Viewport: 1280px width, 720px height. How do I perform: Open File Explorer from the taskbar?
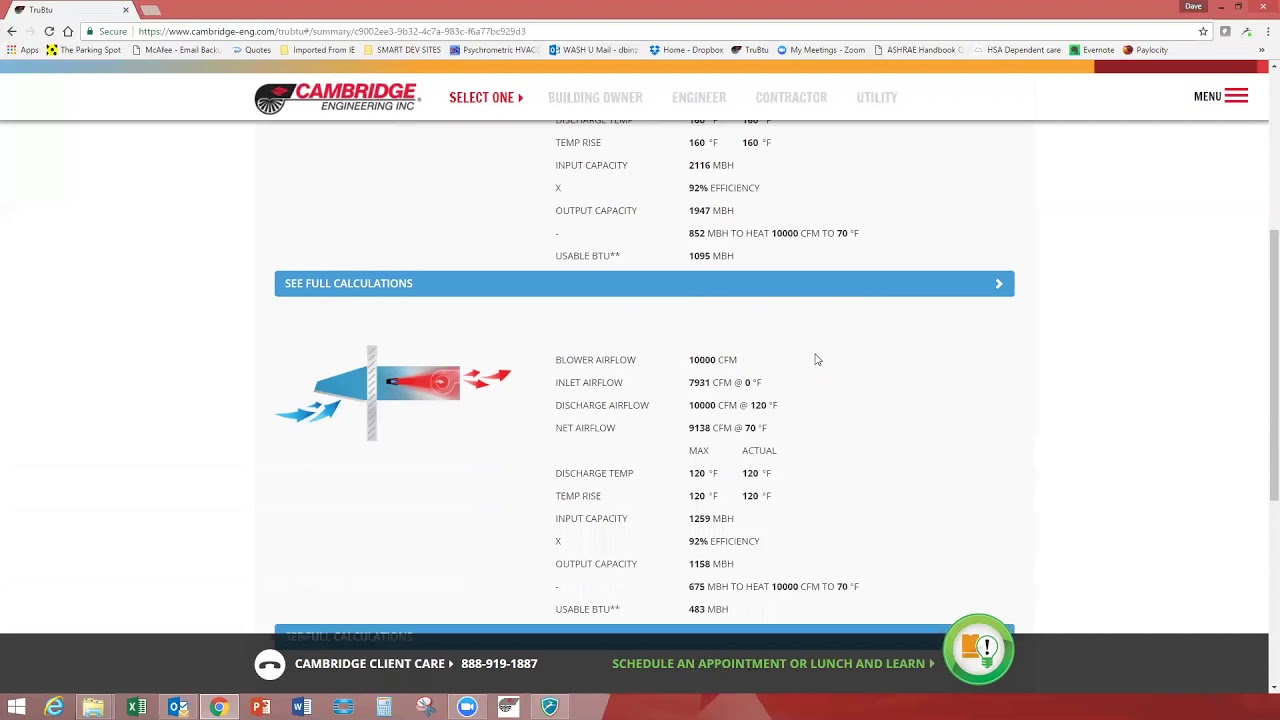pos(93,707)
